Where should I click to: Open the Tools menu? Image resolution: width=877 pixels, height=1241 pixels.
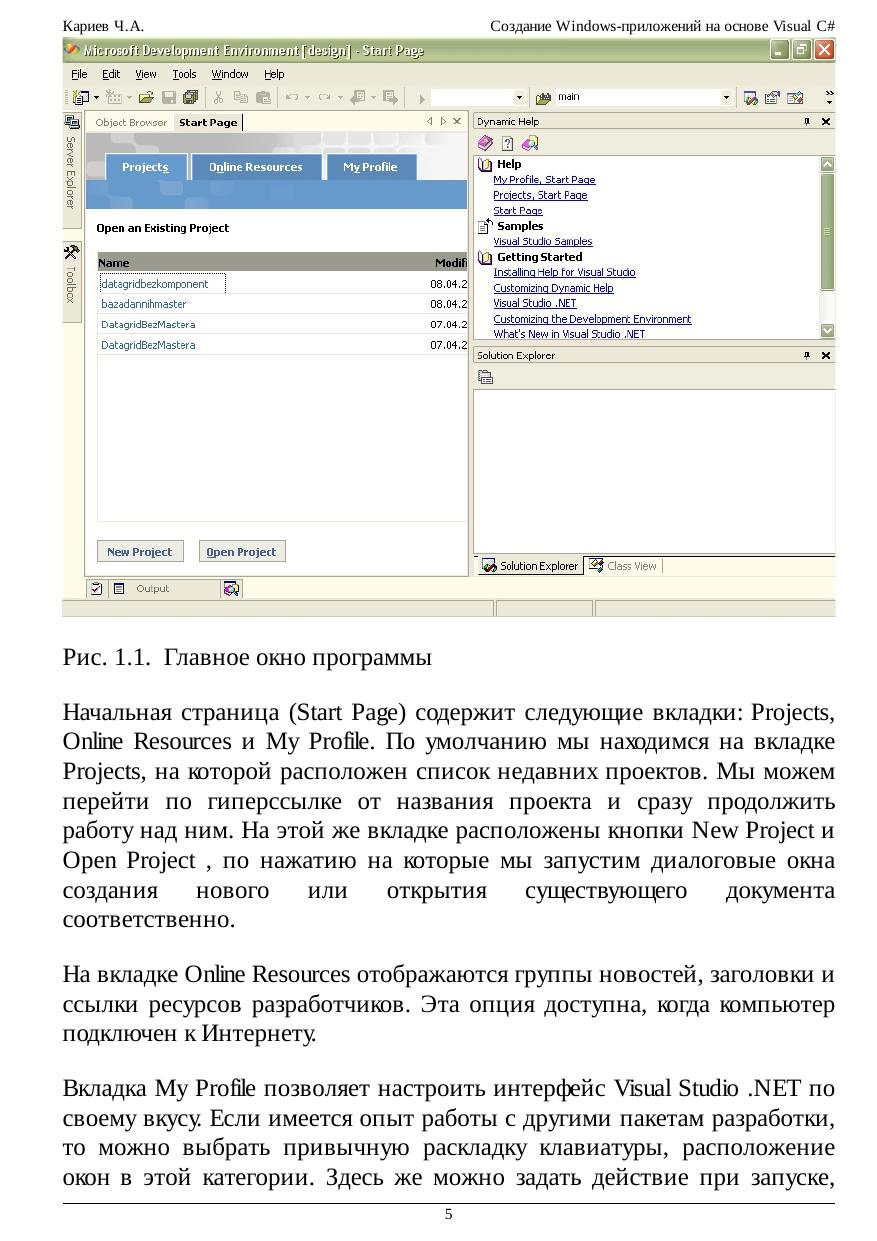coord(184,74)
